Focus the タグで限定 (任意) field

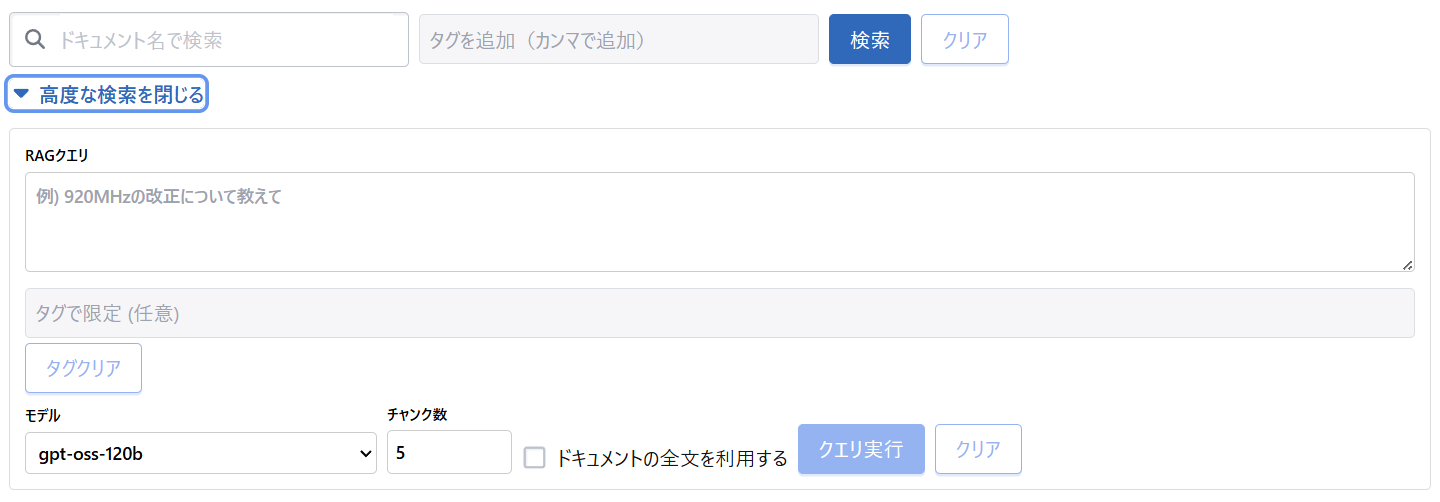click(x=720, y=313)
